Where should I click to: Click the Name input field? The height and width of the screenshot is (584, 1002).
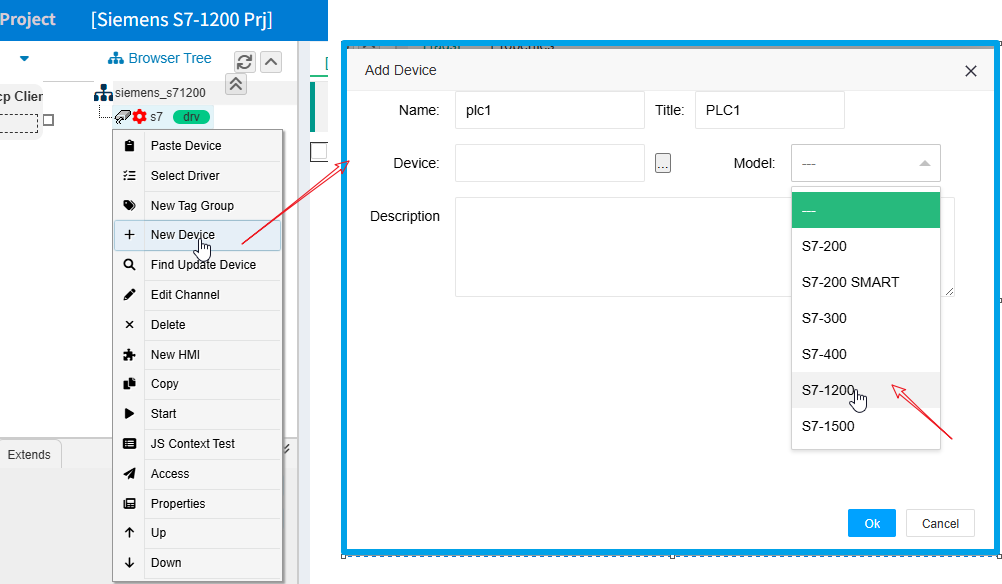tap(550, 110)
